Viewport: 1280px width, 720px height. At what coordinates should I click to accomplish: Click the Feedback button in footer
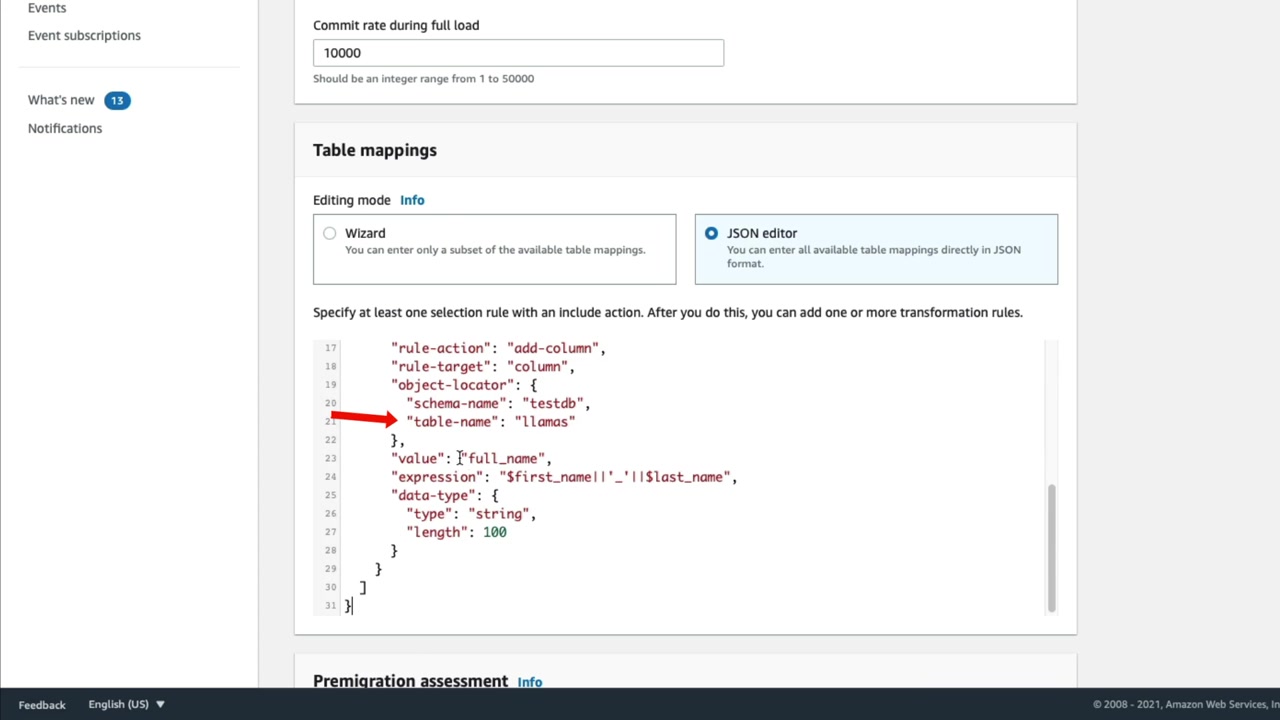[x=42, y=705]
